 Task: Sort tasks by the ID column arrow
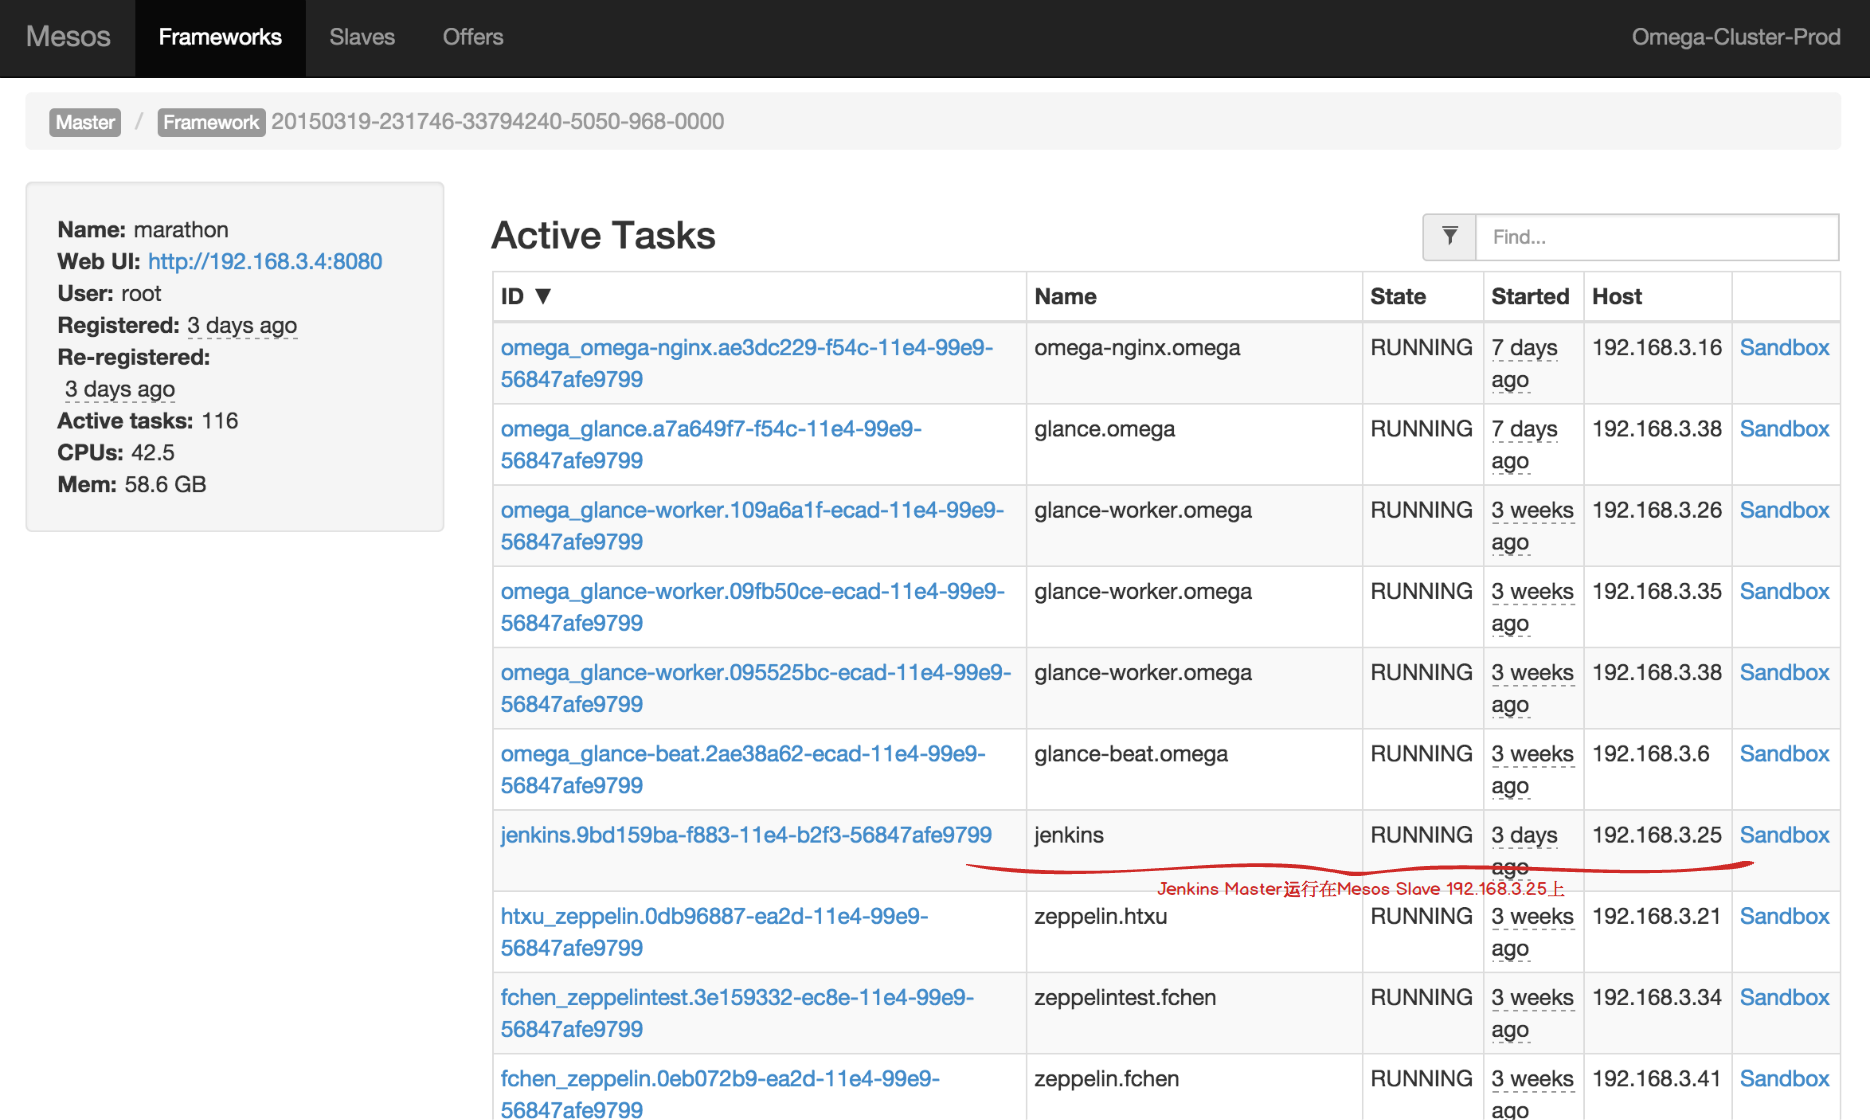(x=543, y=296)
